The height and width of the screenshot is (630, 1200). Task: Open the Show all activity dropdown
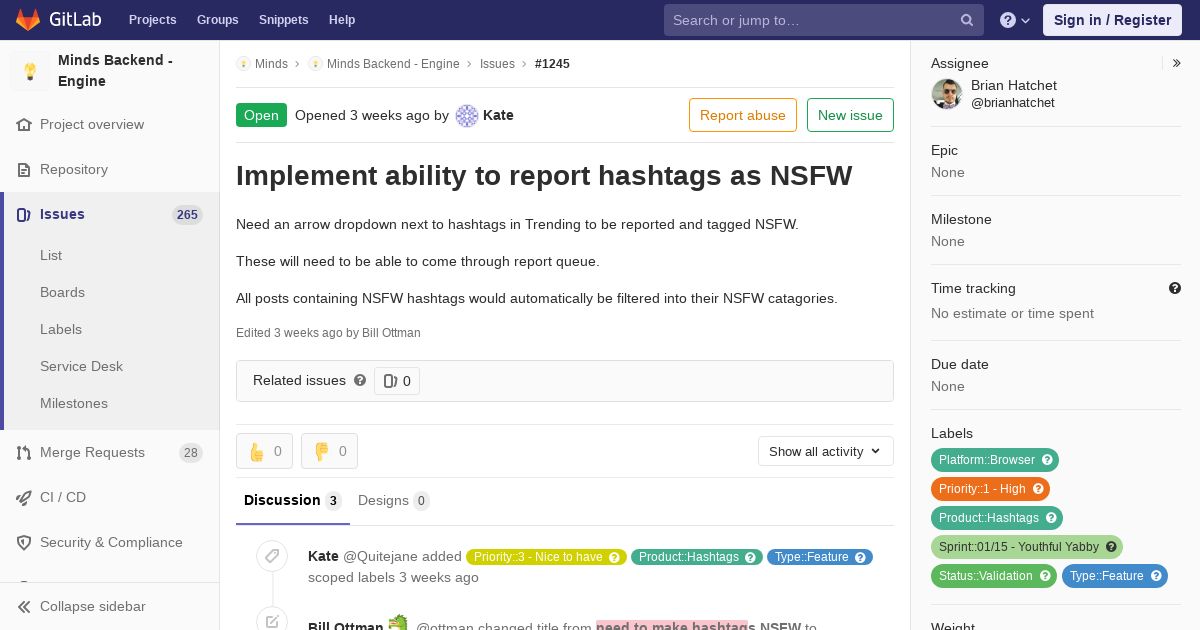coord(826,451)
